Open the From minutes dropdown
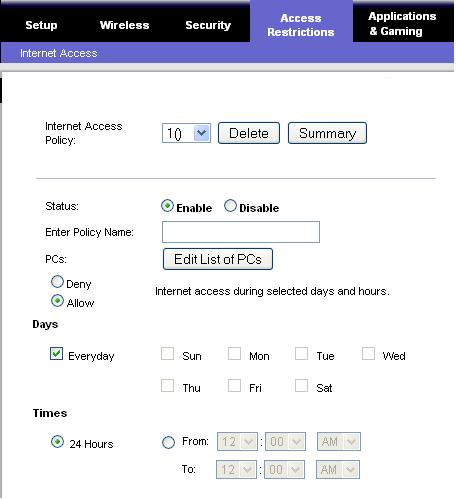The image size is (456, 499). tap(285, 442)
